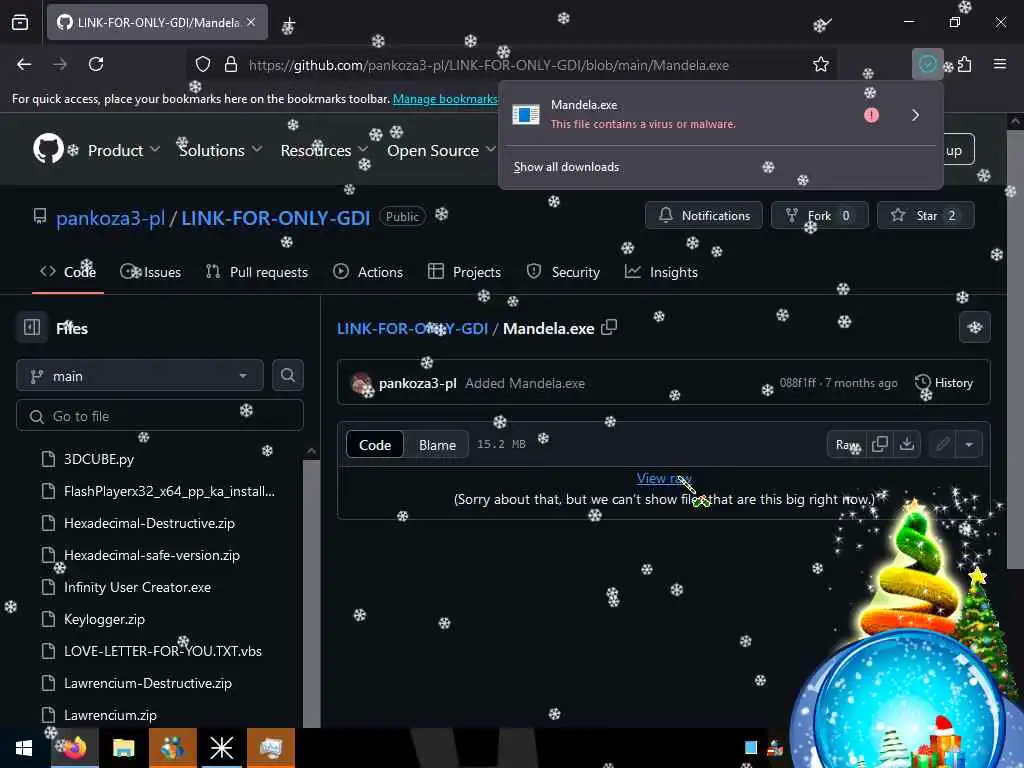Image resolution: width=1024 pixels, height=768 pixels.
Task: Open the more file actions button
Action: (x=974, y=327)
